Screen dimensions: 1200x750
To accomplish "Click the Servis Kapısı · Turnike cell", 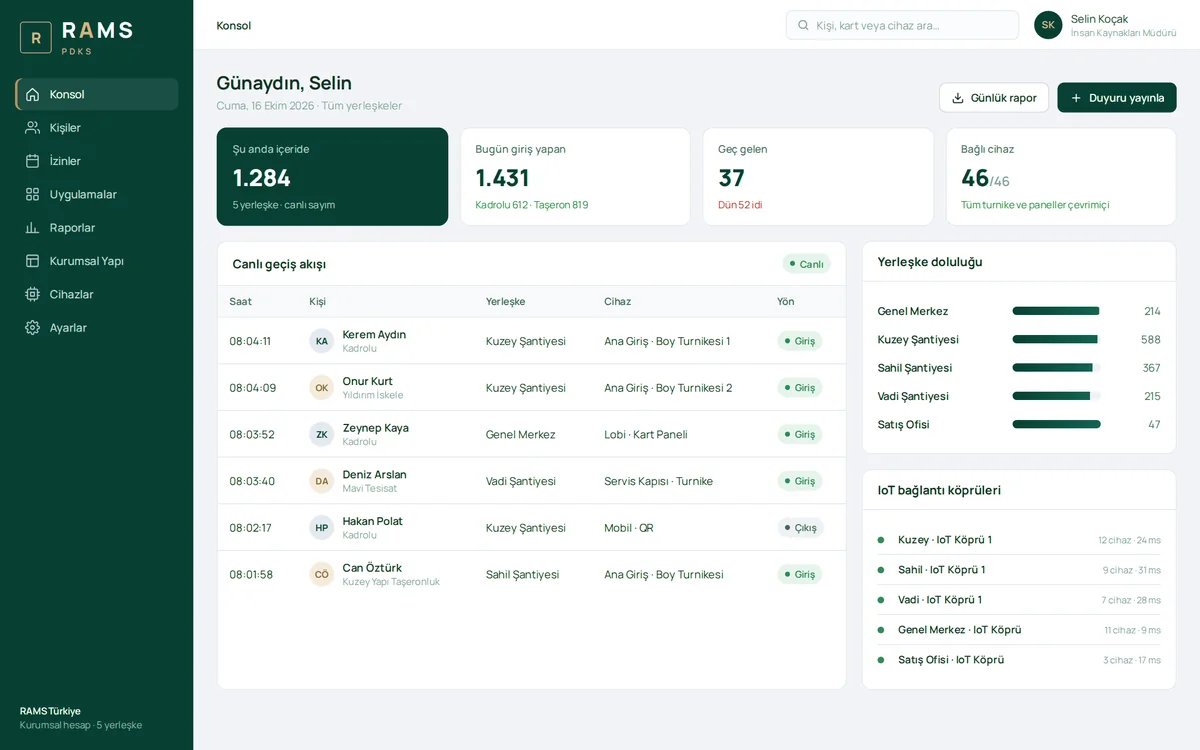I will (x=658, y=481).
